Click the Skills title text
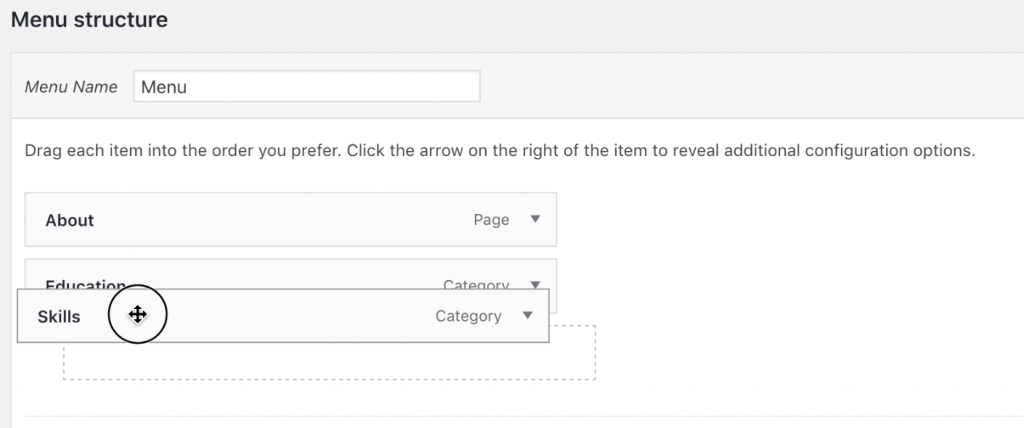The width and height of the screenshot is (1024, 428). coord(59,317)
